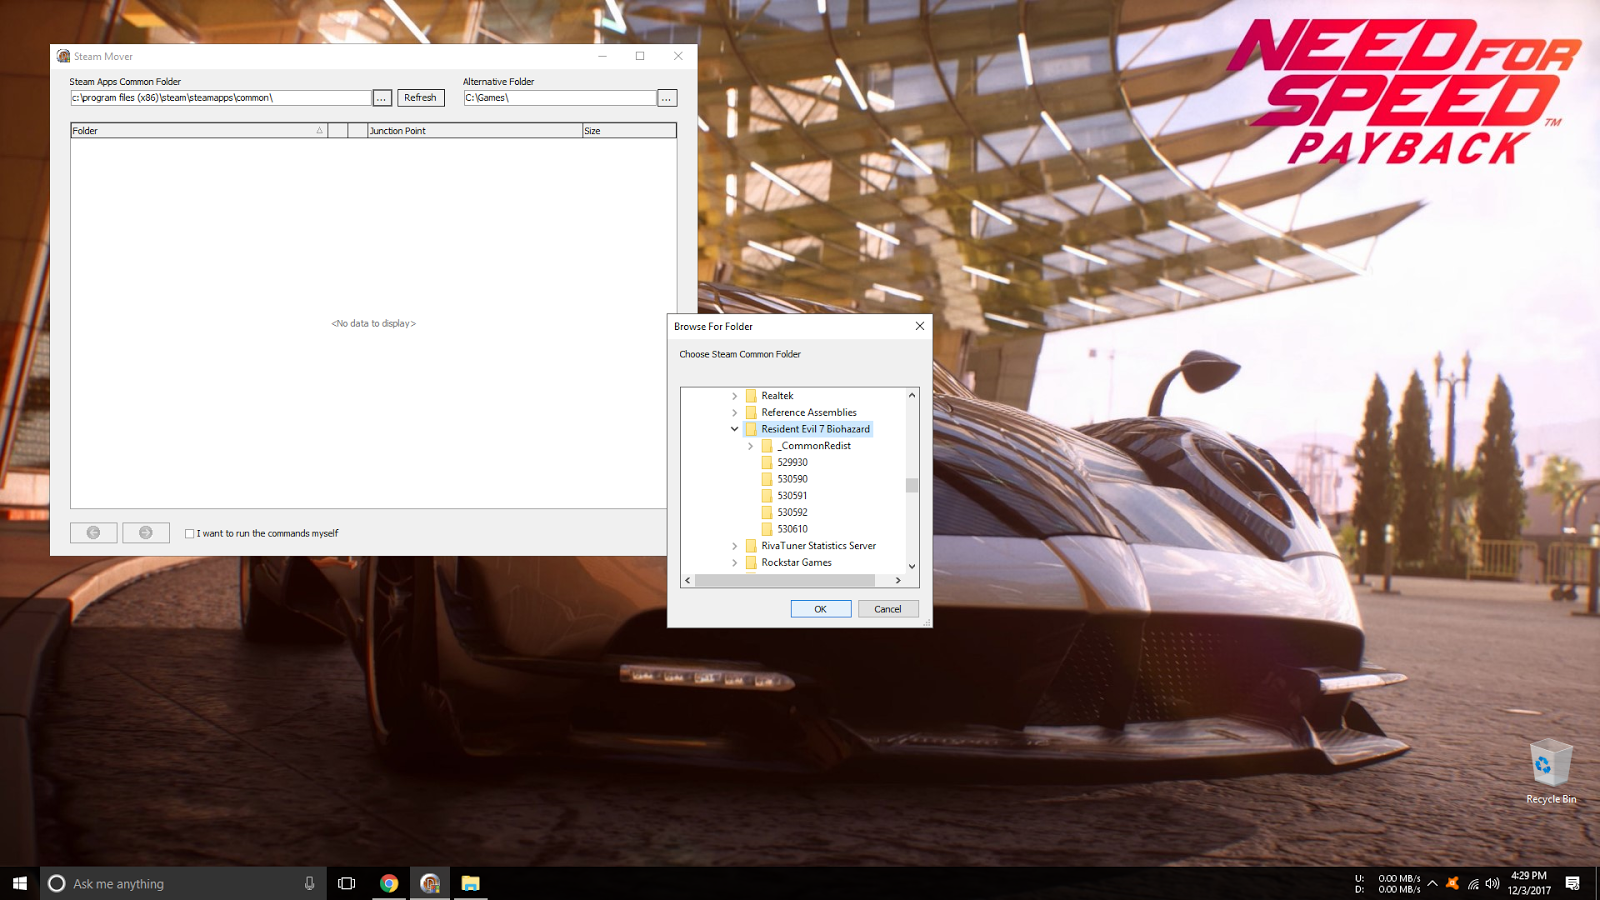Select the '_CommonRedist' tree label
Viewport: 1600px width, 900px height.
[x=814, y=446]
